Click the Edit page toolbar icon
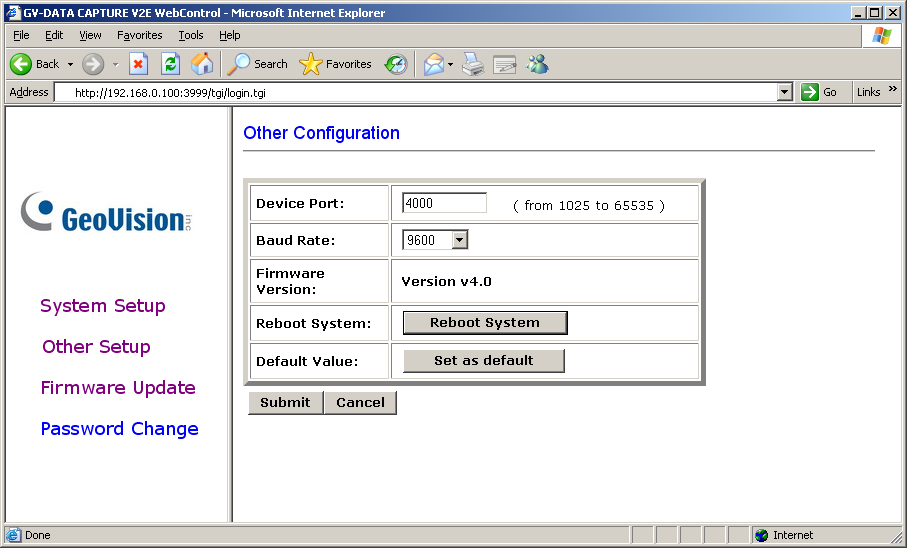The image size is (907, 548). pos(504,64)
